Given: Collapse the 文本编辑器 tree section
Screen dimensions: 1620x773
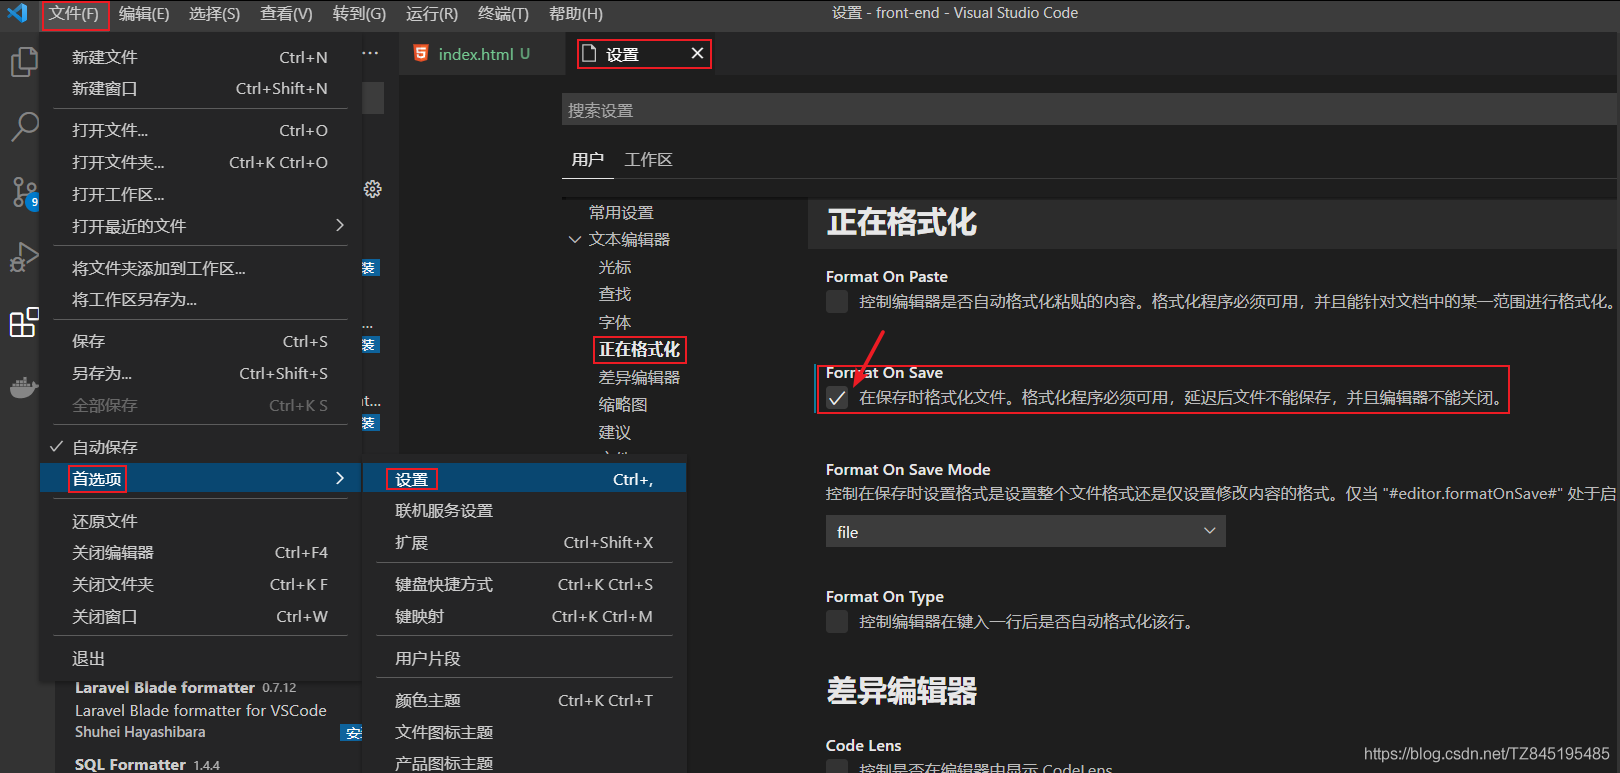Looking at the screenshot, I should click(x=575, y=240).
